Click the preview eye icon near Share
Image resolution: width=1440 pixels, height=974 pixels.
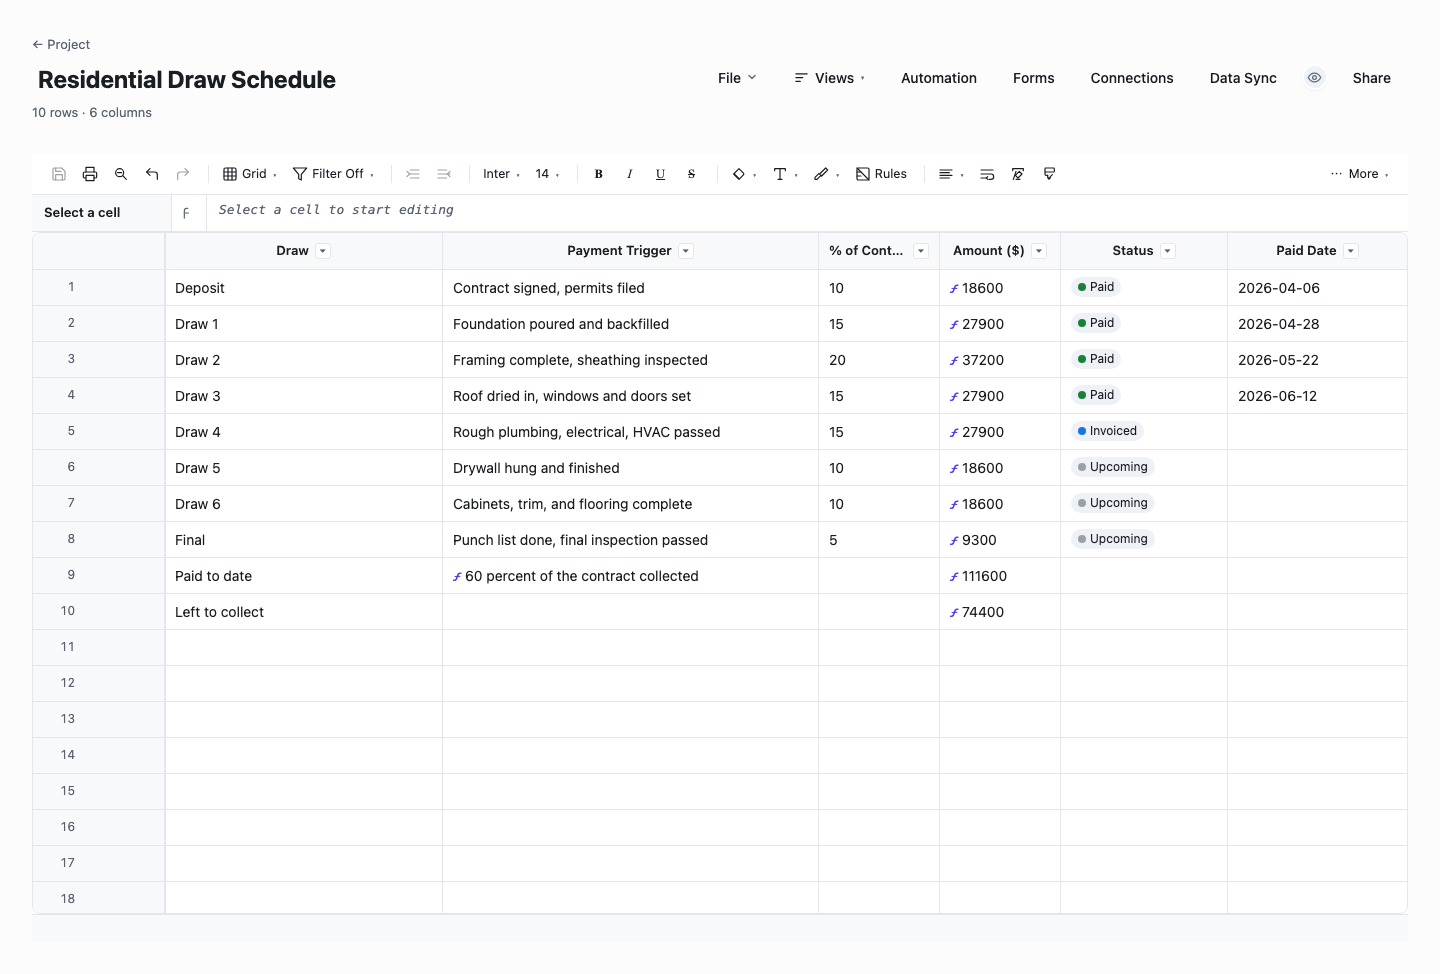(x=1315, y=78)
